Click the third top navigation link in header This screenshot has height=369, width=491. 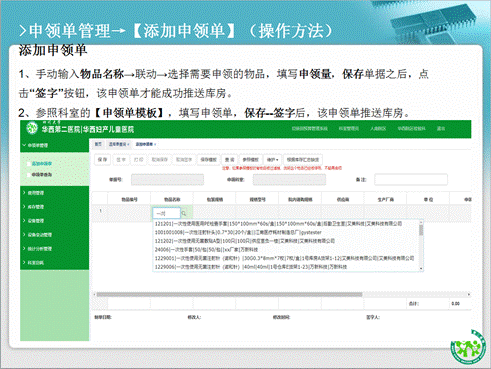pyautogui.click(x=378, y=128)
